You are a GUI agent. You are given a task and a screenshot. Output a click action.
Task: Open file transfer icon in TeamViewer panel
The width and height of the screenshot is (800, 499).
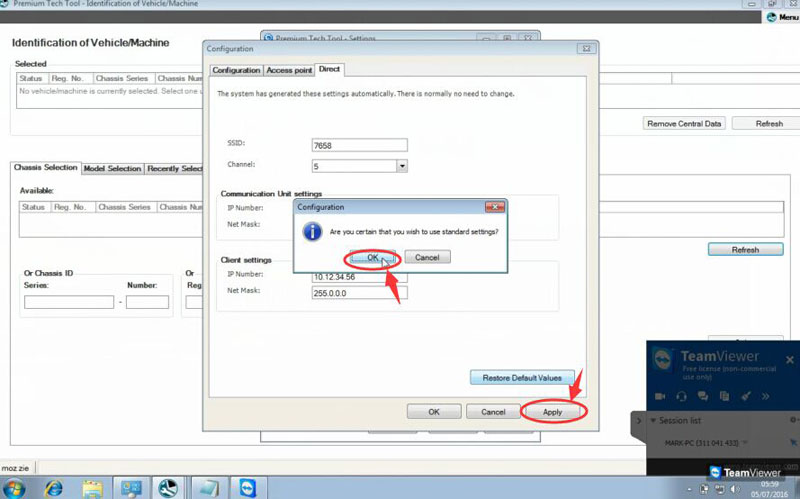click(x=724, y=396)
